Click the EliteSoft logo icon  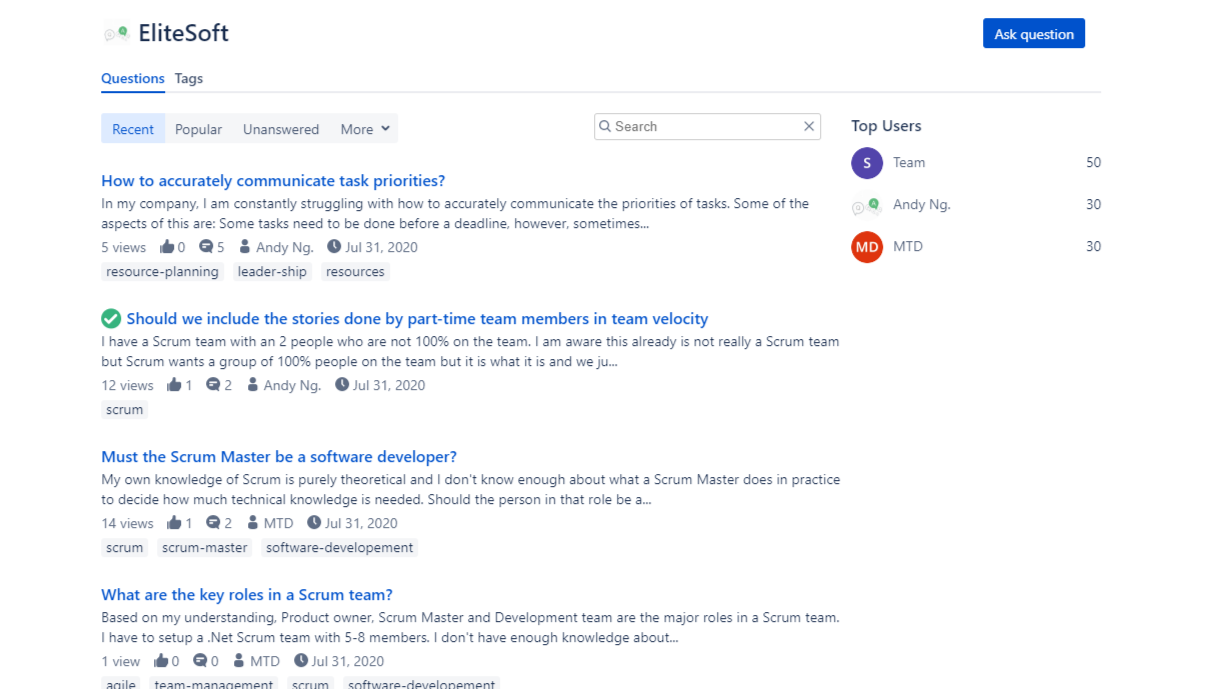117,33
